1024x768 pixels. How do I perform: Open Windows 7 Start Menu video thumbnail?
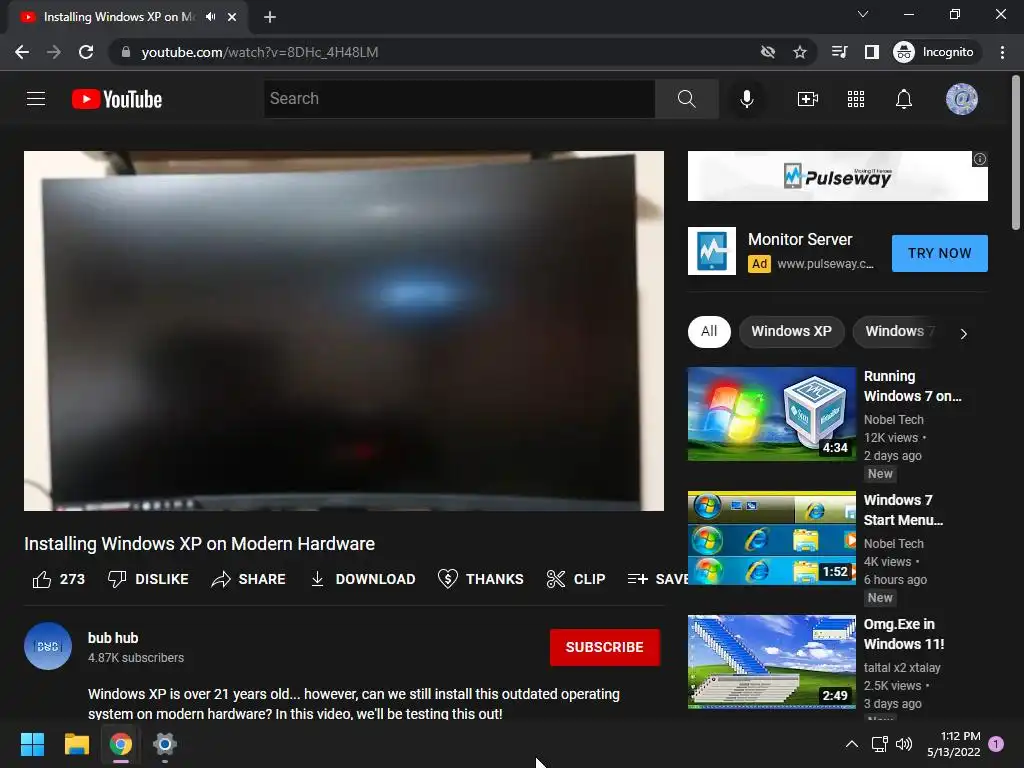(771, 538)
